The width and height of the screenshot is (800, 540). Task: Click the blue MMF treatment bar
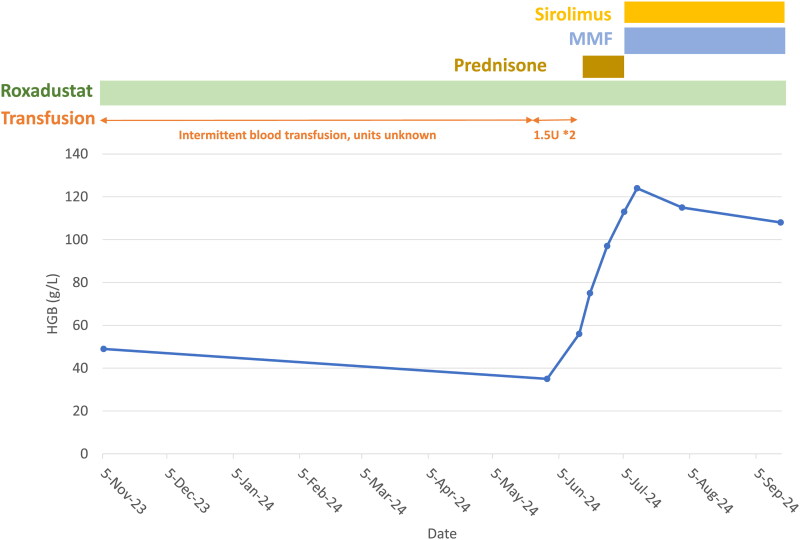[704, 41]
